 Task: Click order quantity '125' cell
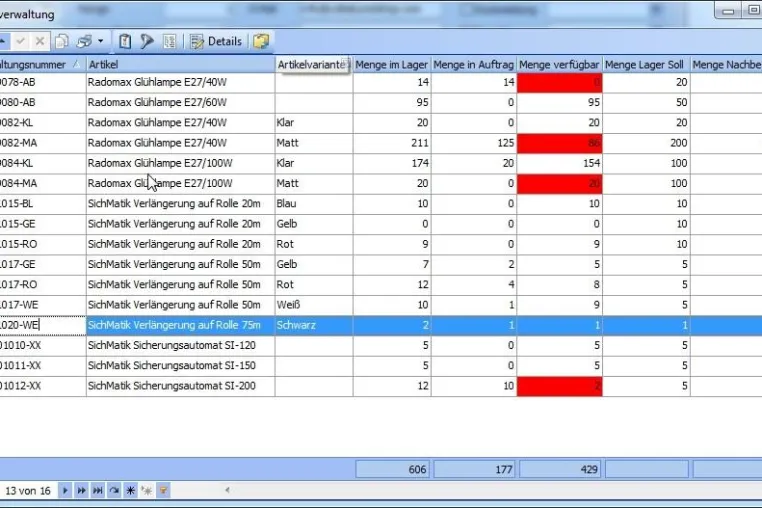pos(474,143)
